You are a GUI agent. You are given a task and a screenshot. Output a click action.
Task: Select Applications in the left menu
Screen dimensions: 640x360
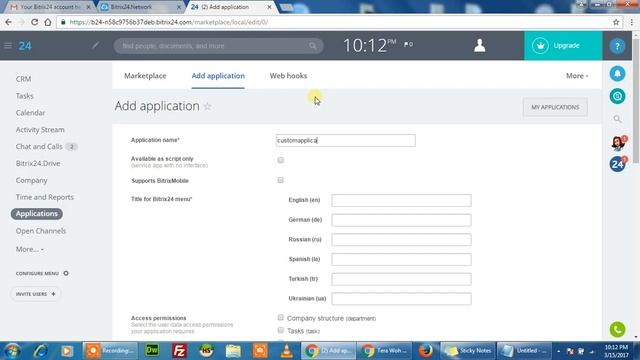[37, 214]
